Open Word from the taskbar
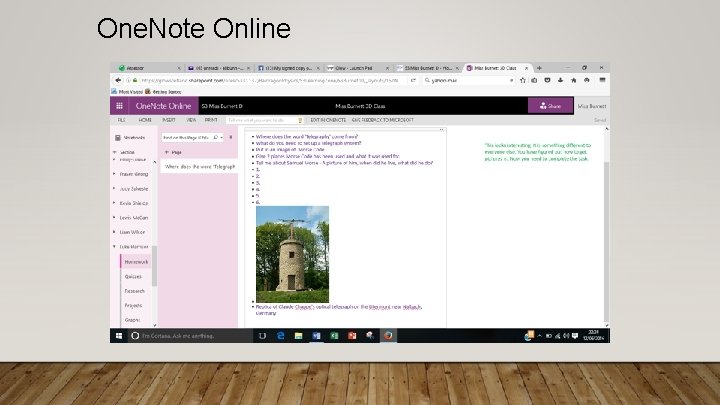The height and width of the screenshot is (405, 720). [316, 336]
